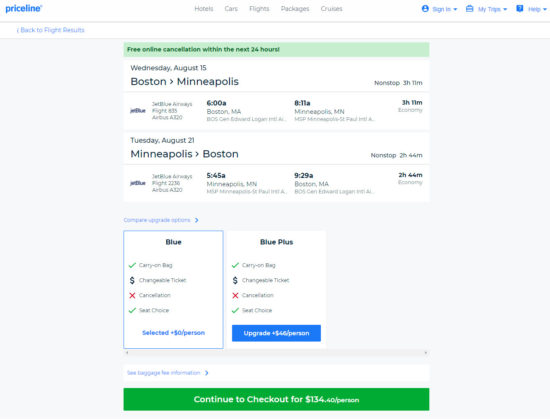550x419 pixels.
Task: Select the Blue fare card
Action: pos(173,290)
